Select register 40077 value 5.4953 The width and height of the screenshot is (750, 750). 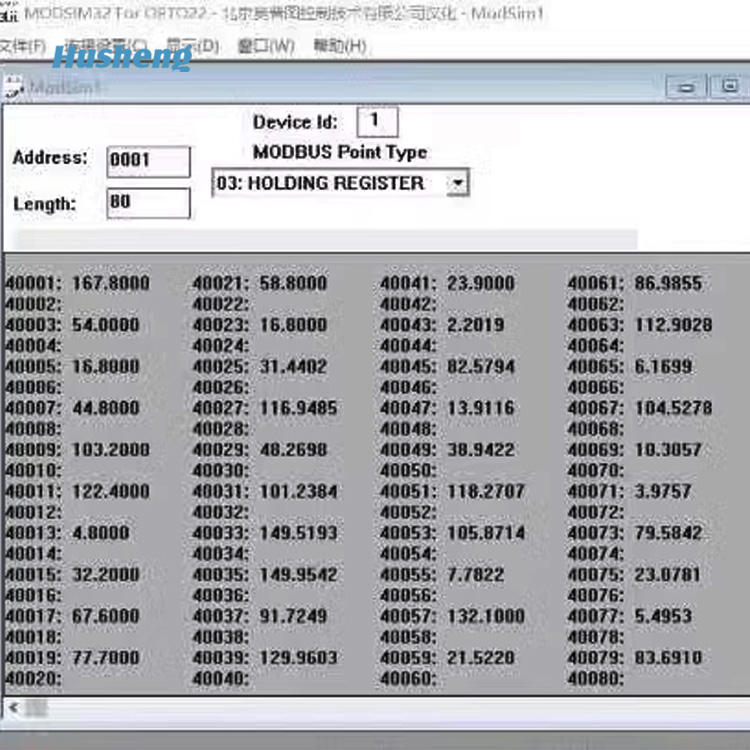tap(663, 616)
